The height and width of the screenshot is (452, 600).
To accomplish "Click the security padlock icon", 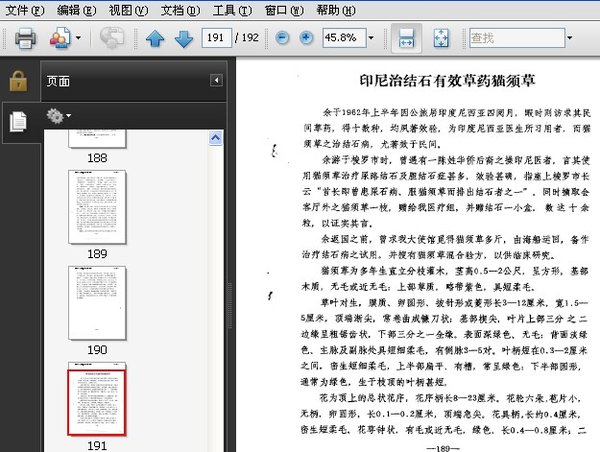I will 18,81.
